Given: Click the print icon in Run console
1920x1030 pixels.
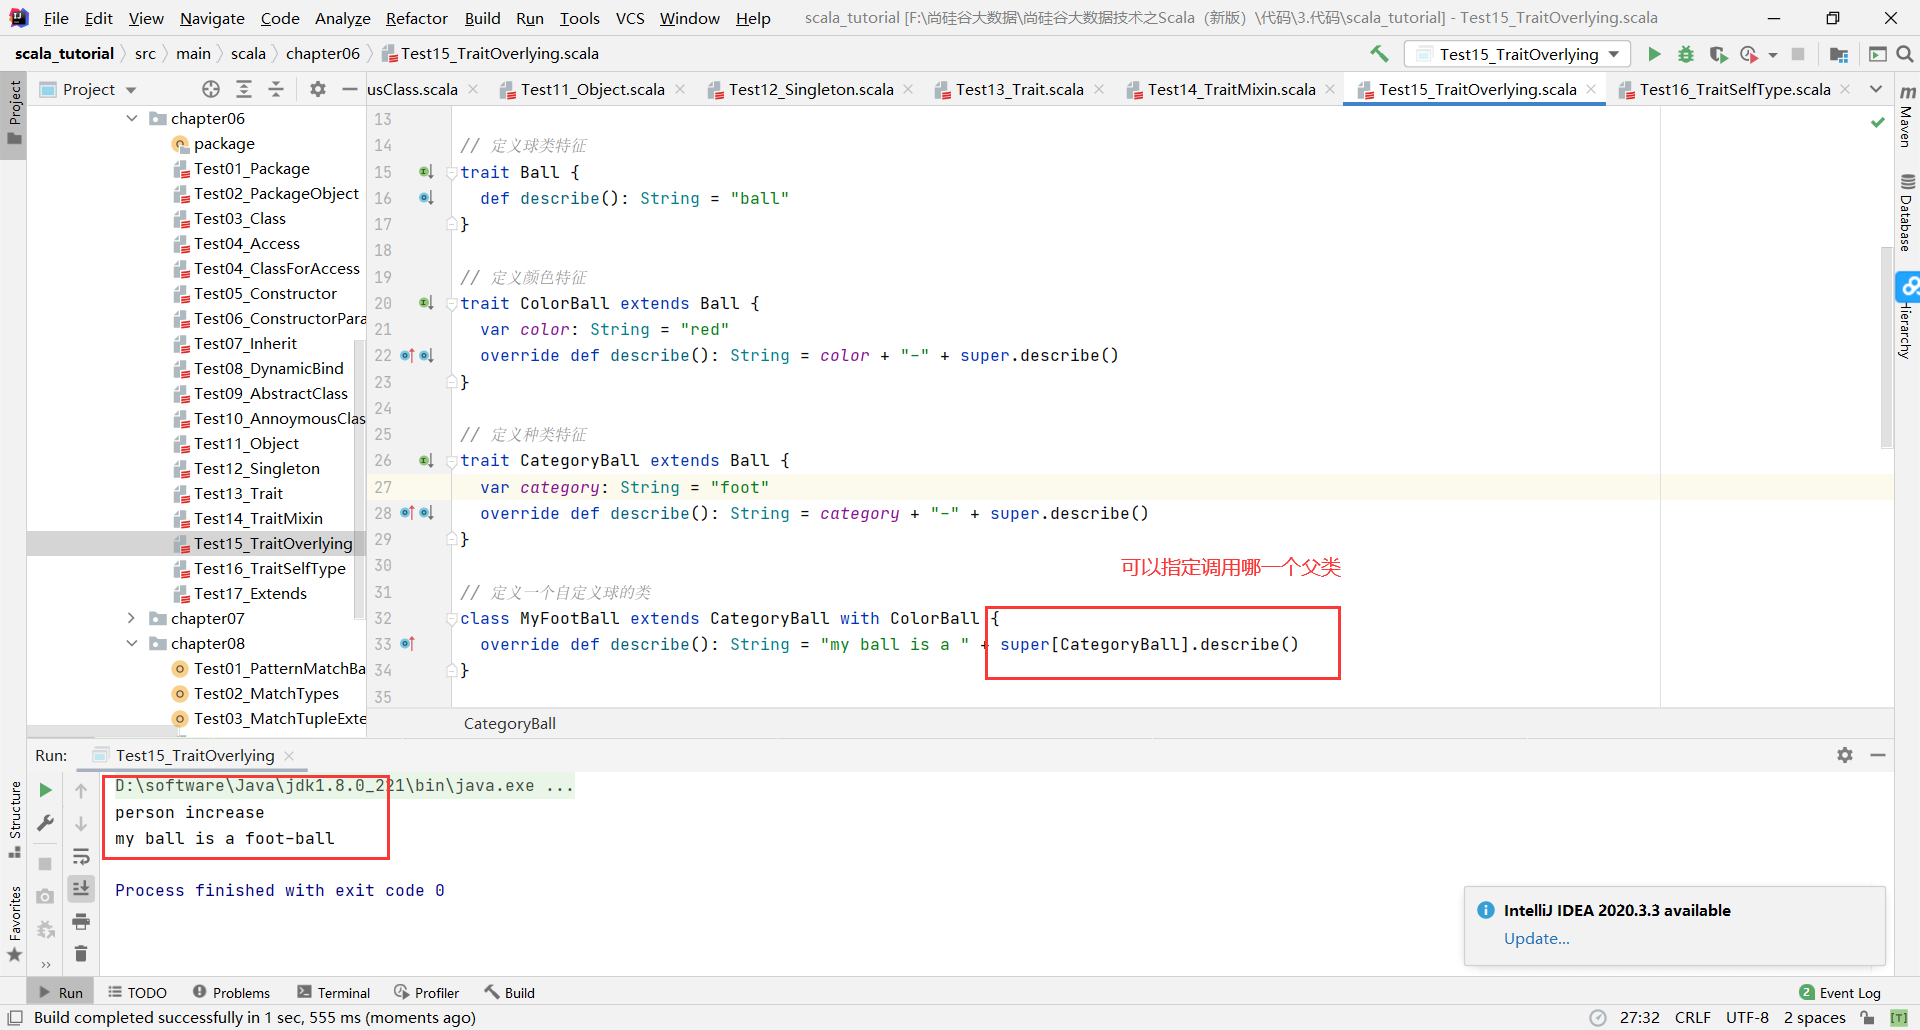Looking at the screenshot, I should click(x=81, y=921).
